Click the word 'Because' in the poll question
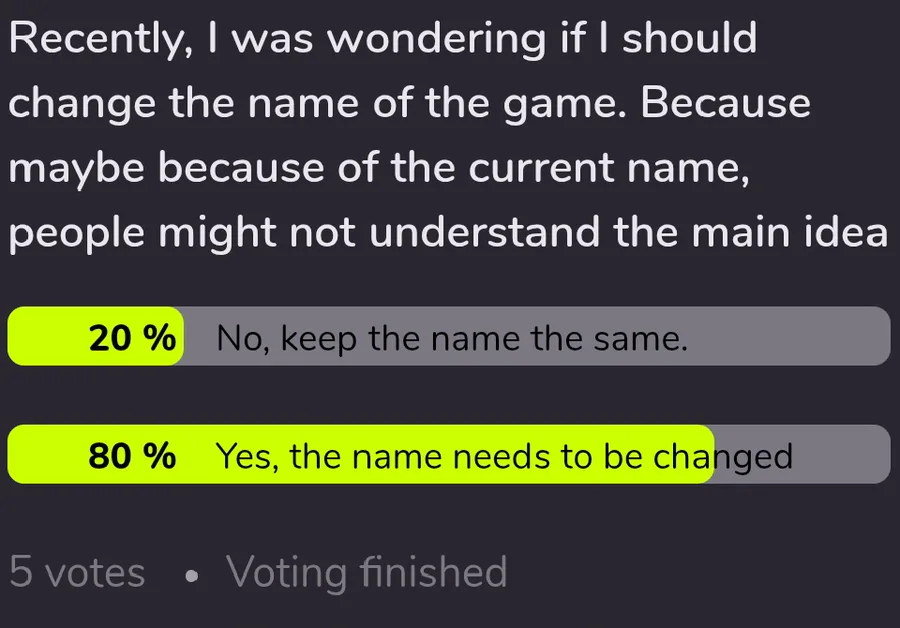Image resolution: width=900 pixels, height=628 pixels. click(726, 103)
